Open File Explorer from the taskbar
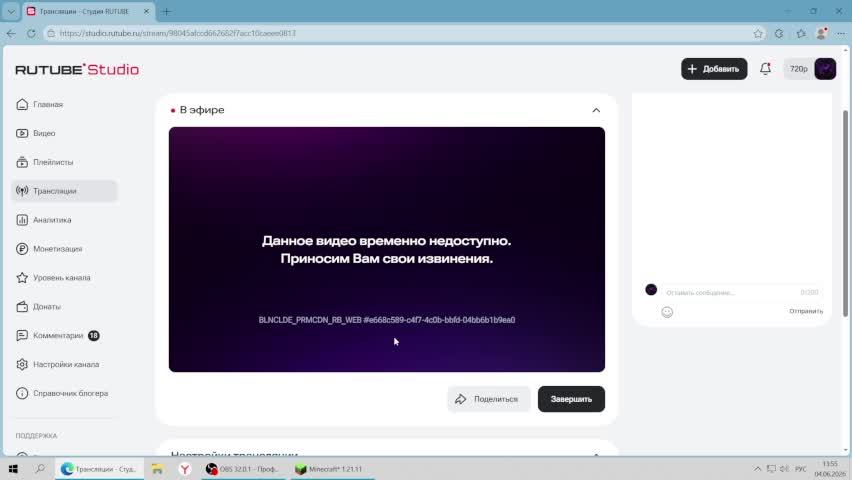This screenshot has width=852, height=480. 157,469
